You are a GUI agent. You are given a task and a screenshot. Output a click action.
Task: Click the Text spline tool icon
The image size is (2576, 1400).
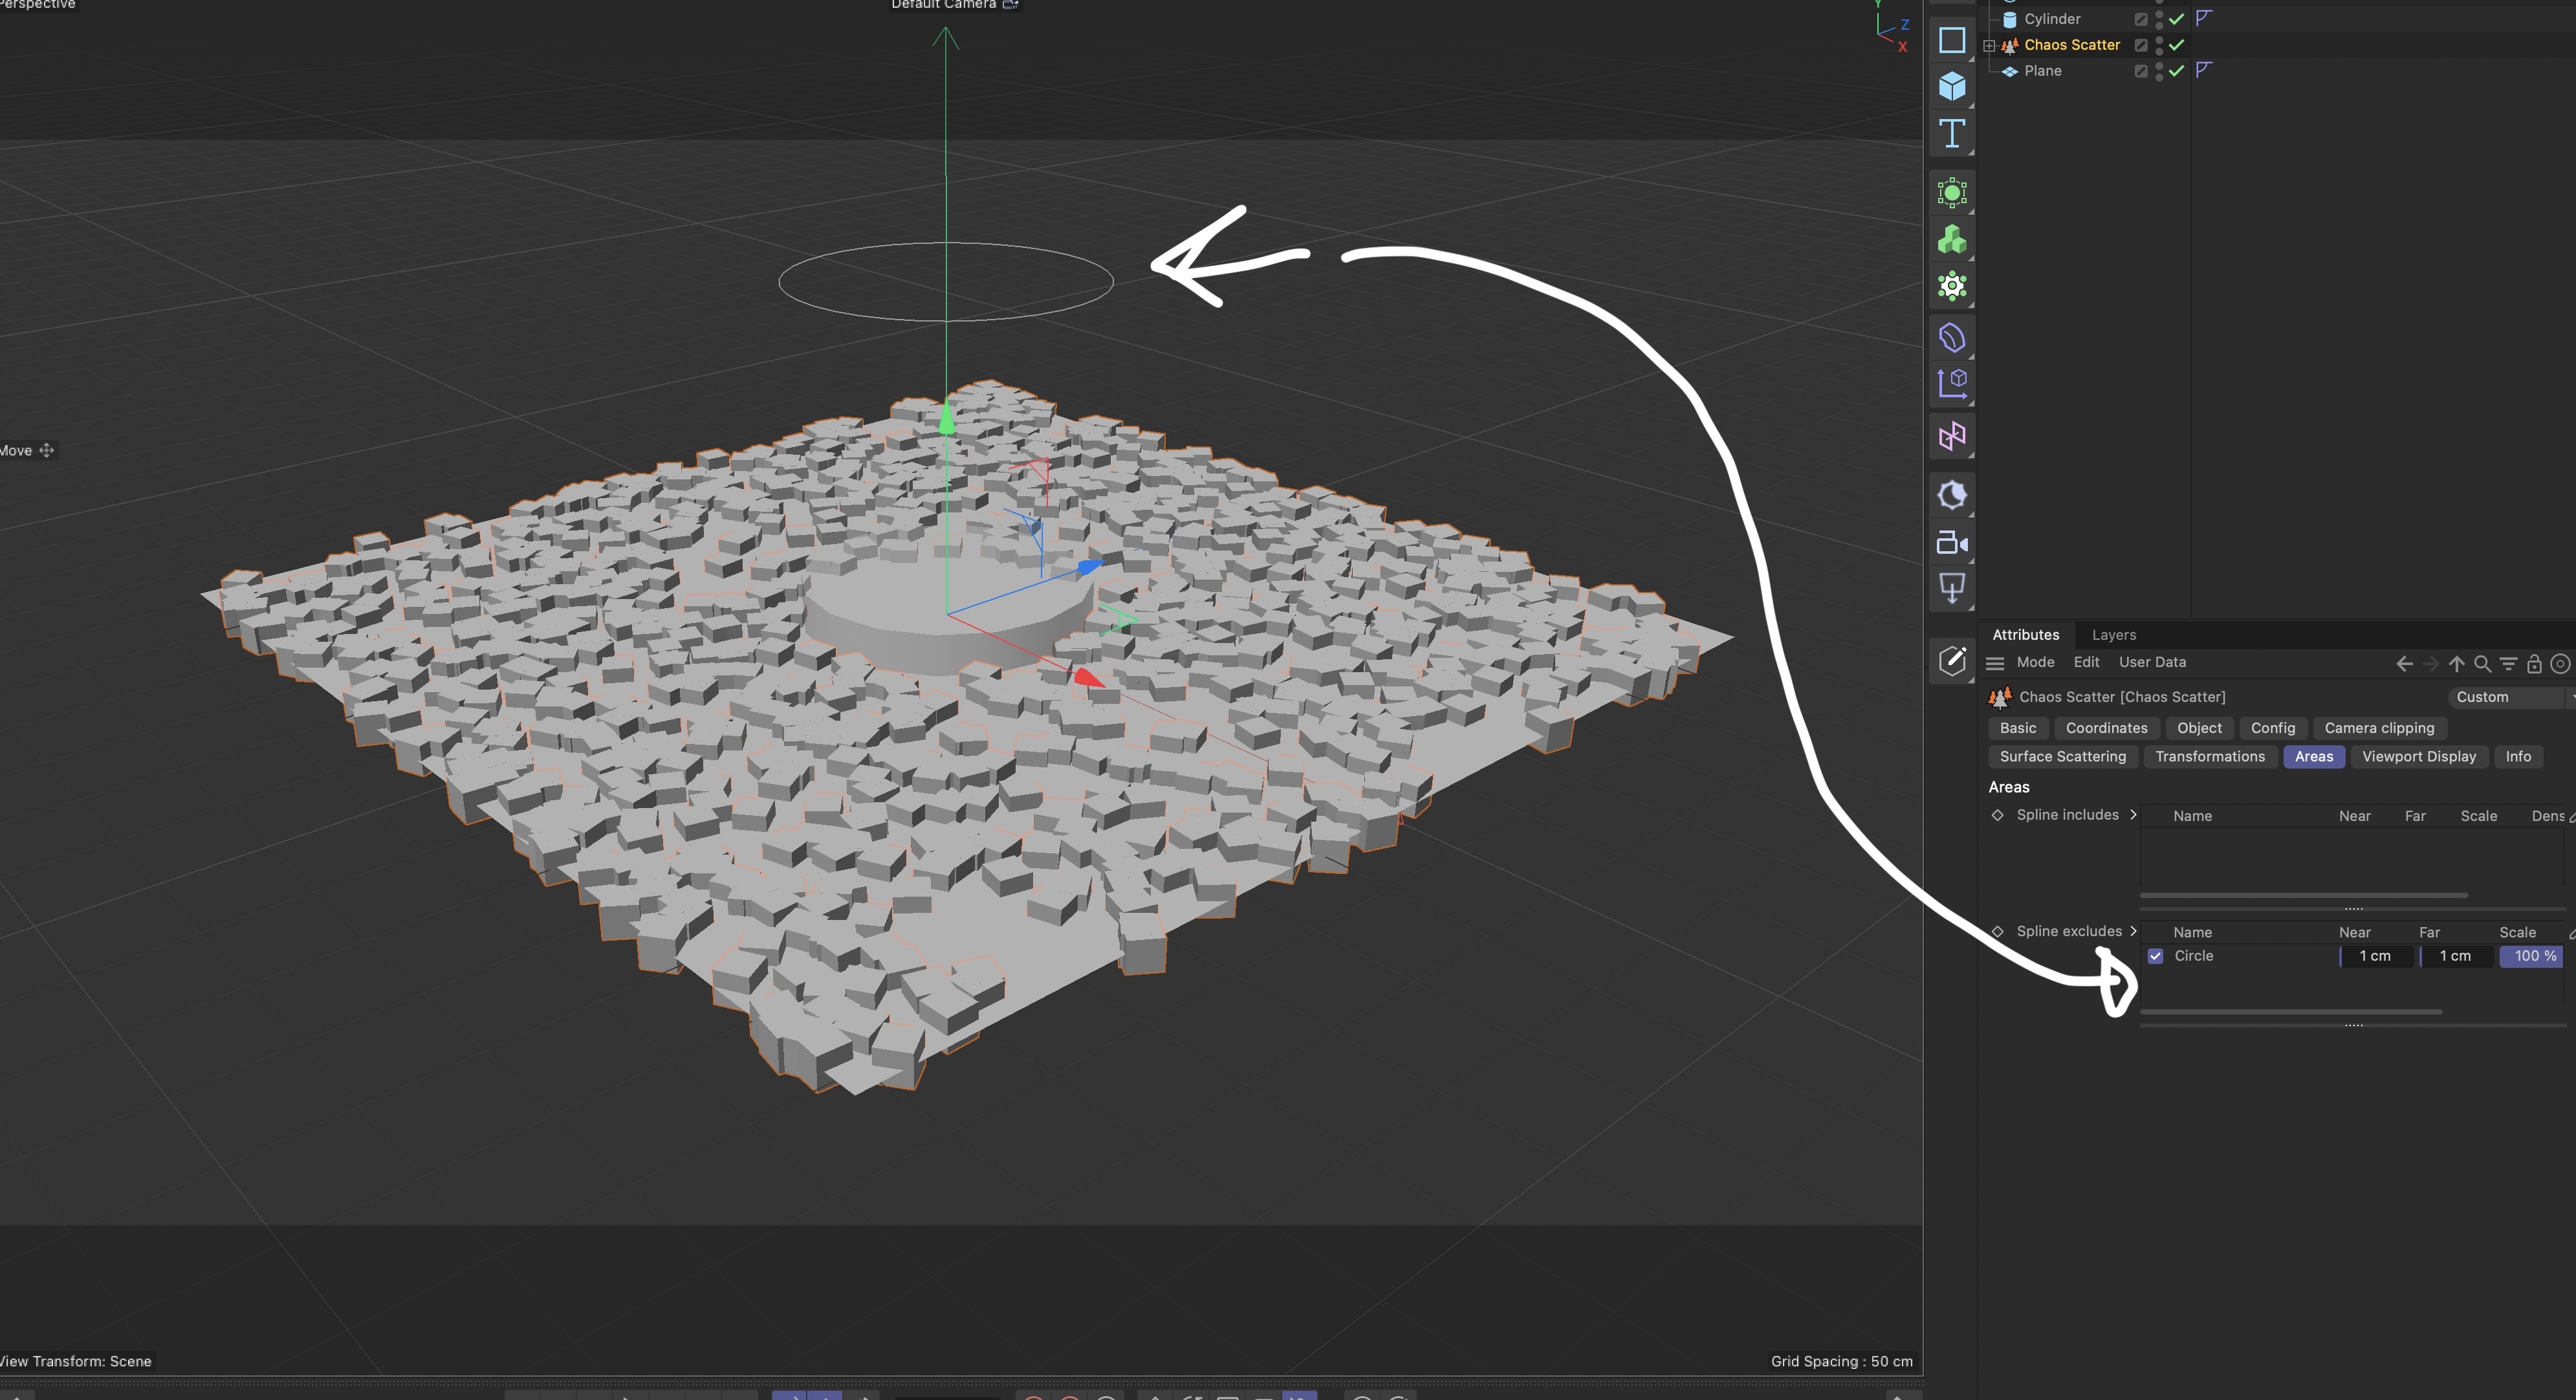tap(1951, 134)
